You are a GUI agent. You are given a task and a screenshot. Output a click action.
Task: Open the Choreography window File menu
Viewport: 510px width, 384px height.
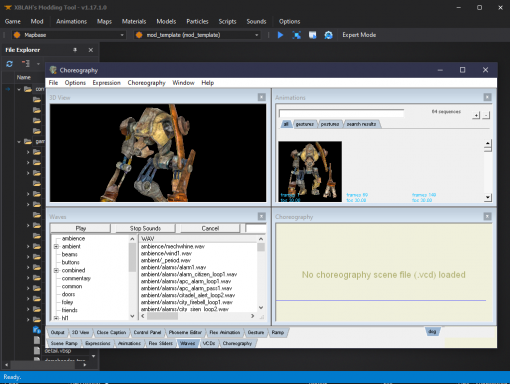point(53,83)
